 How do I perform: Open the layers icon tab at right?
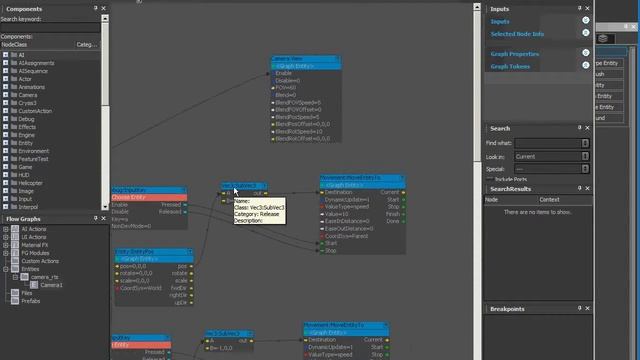(603, 39)
